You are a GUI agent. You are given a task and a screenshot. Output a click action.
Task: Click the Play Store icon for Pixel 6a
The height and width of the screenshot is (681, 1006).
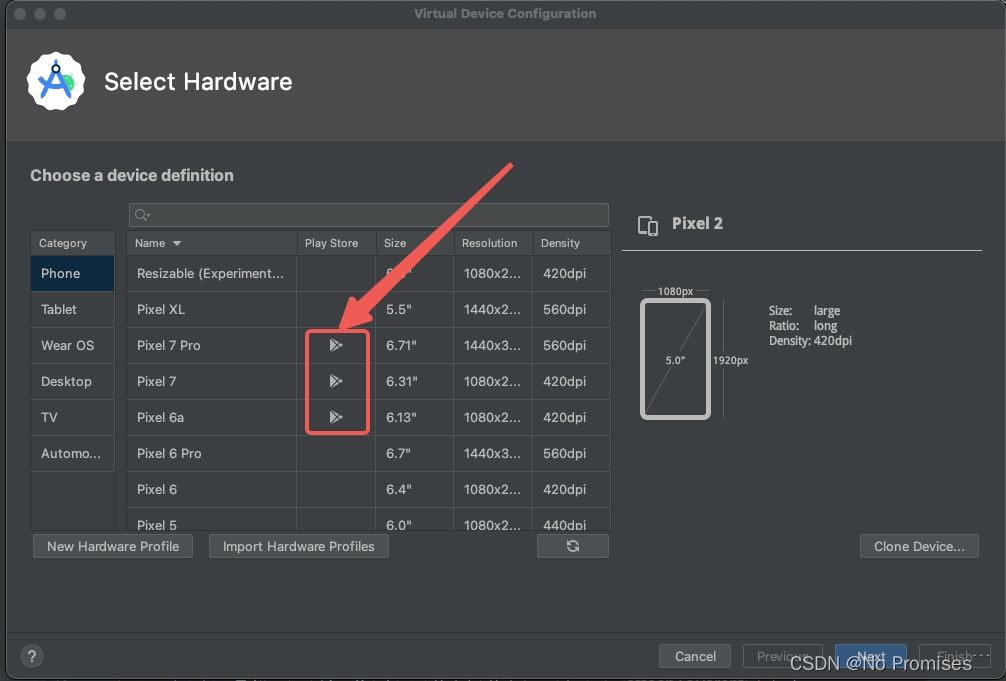point(336,417)
